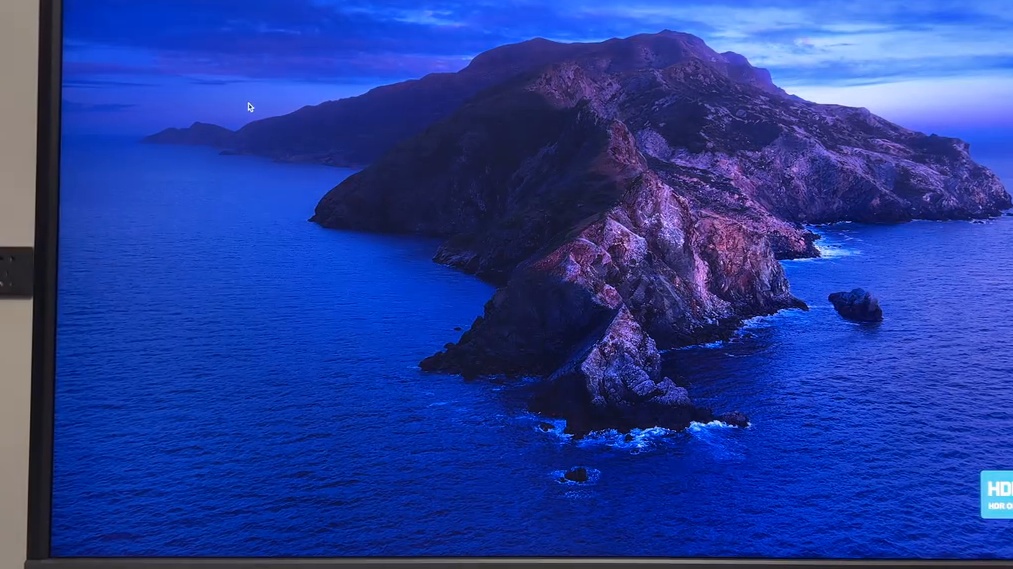Click the tiny rock below the island's southern tip
Screen dimensions: 1013x569
(576, 474)
